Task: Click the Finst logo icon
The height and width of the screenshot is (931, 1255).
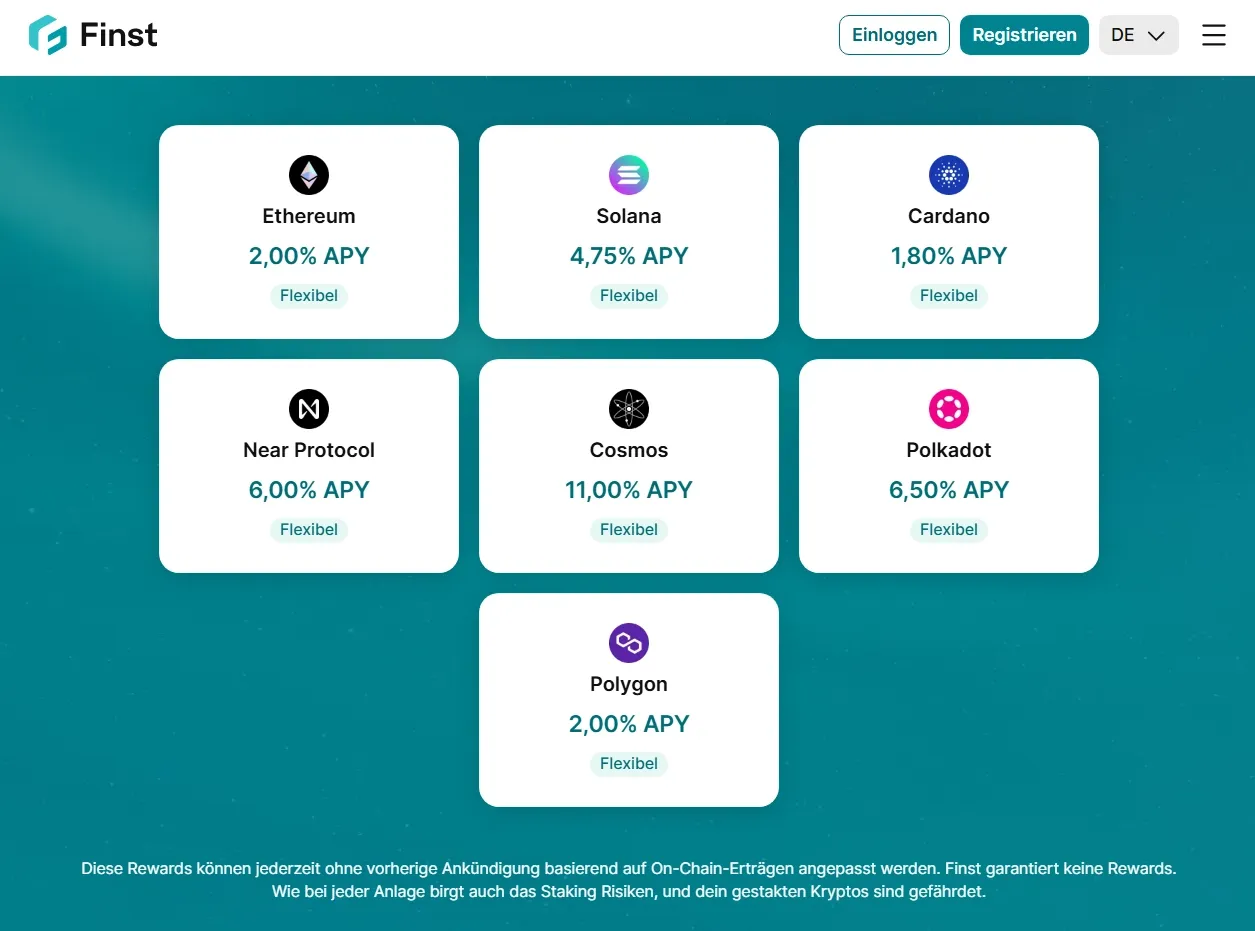Action: click(47, 35)
